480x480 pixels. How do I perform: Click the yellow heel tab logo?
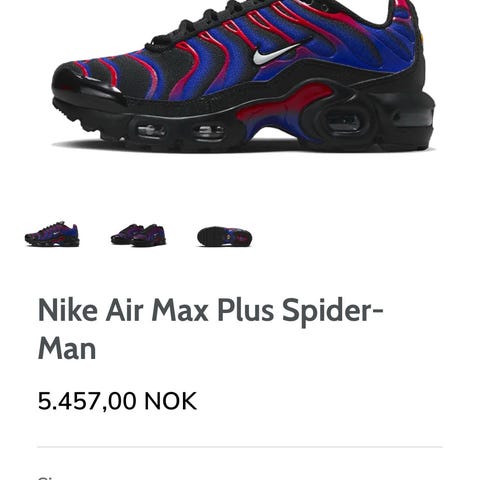(x=423, y=36)
